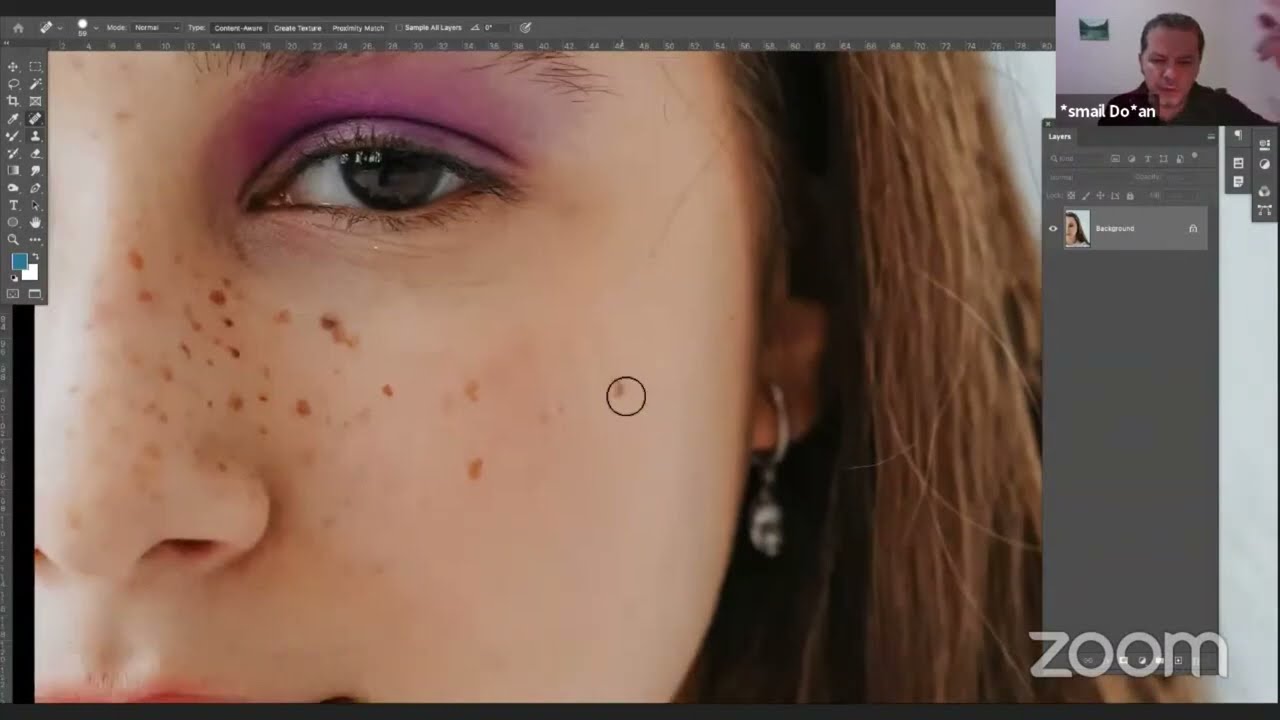Select the Path Selection tool
Screen dimensions: 1280x720
pyautogui.click(x=35, y=205)
